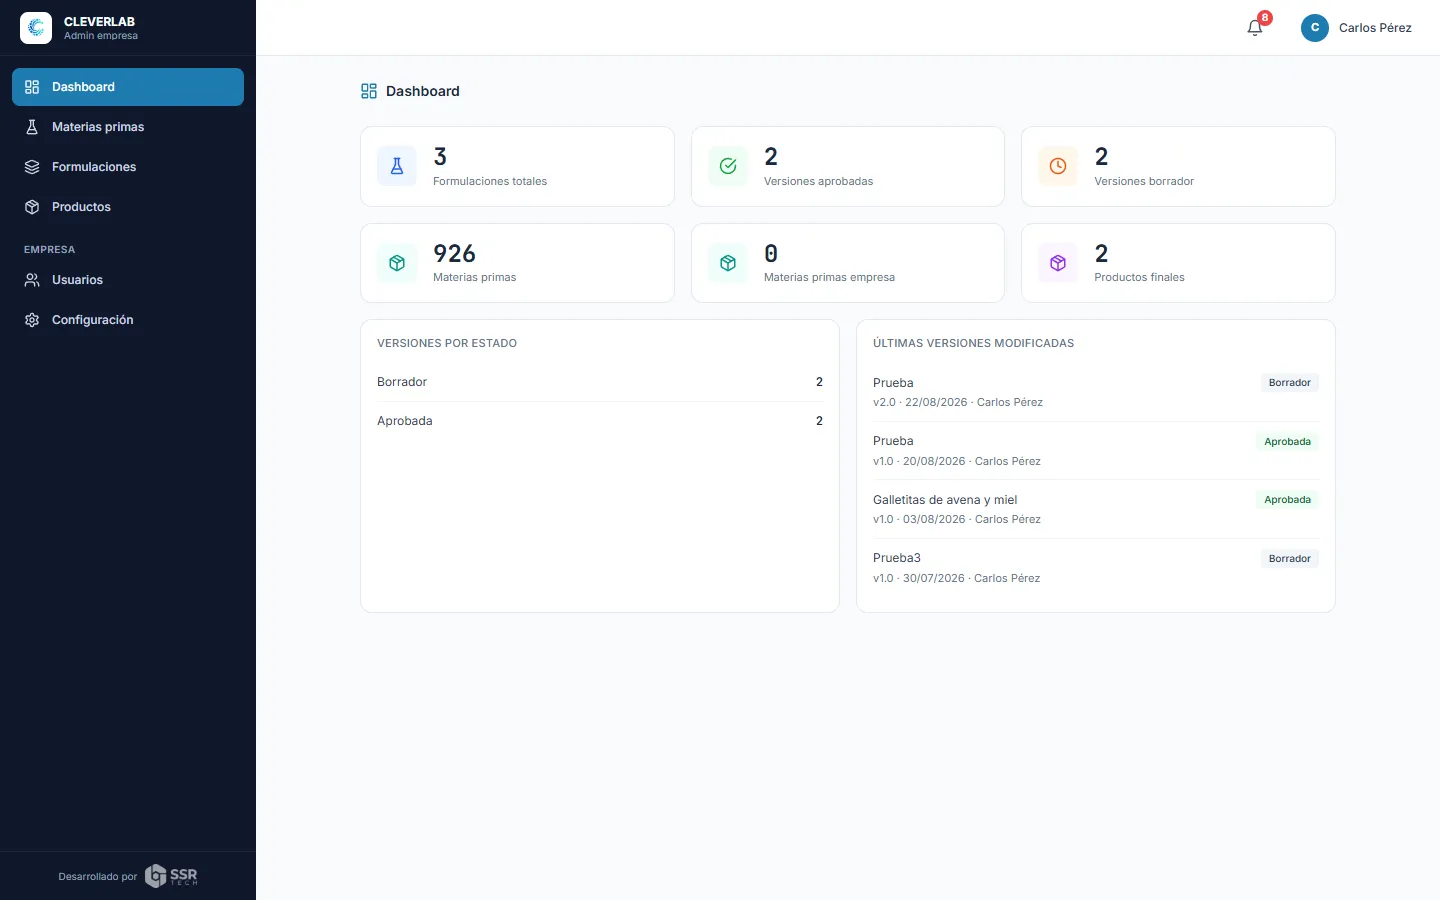The height and width of the screenshot is (900, 1440).
Task: Click the Admin empresa subtitle
Action: [101, 36]
